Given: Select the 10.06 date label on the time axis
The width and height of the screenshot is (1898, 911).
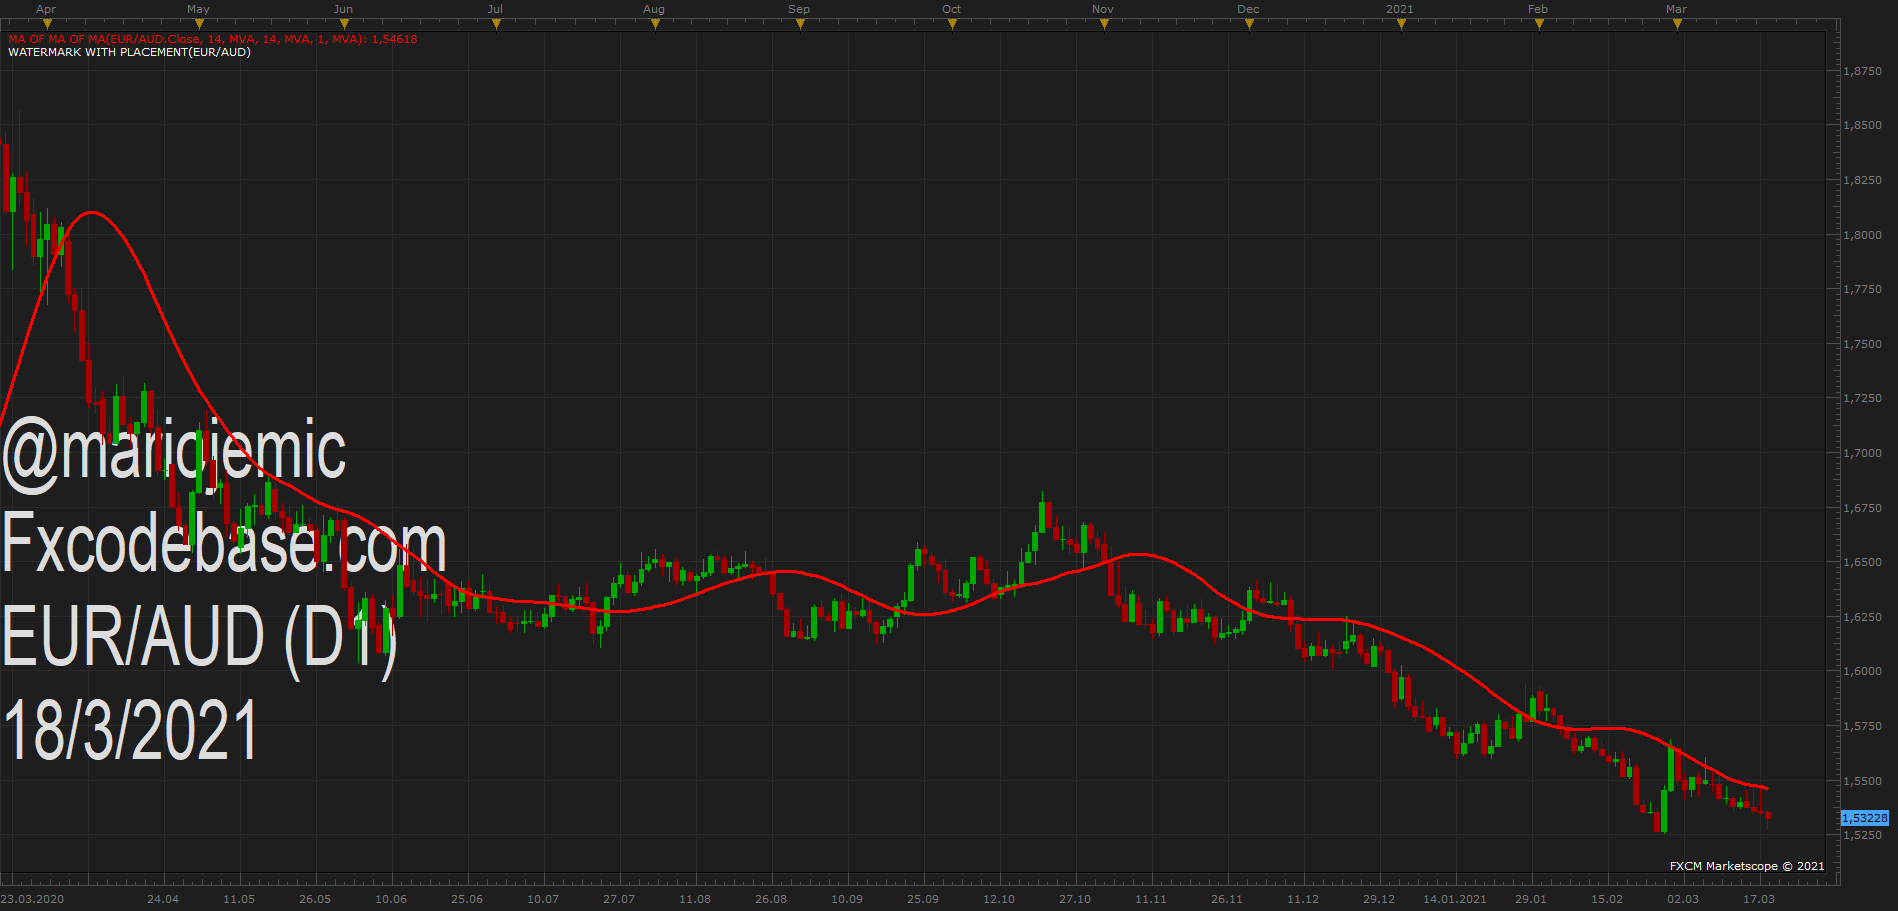Looking at the screenshot, I should tap(391, 899).
